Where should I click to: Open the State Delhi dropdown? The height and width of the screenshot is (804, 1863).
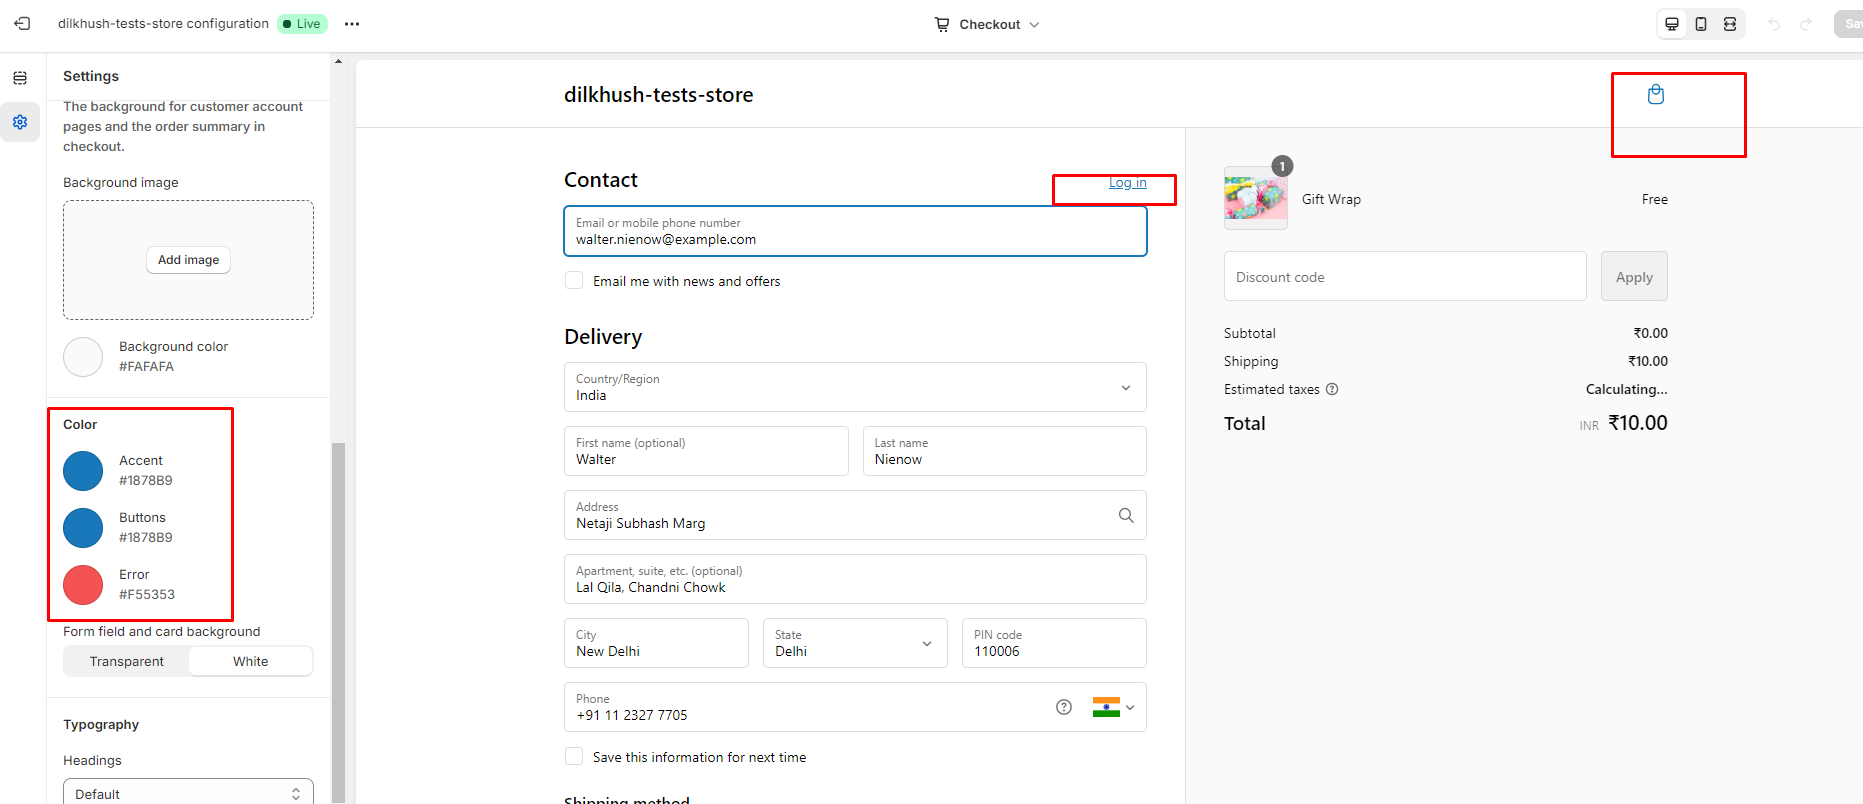[855, 643]
